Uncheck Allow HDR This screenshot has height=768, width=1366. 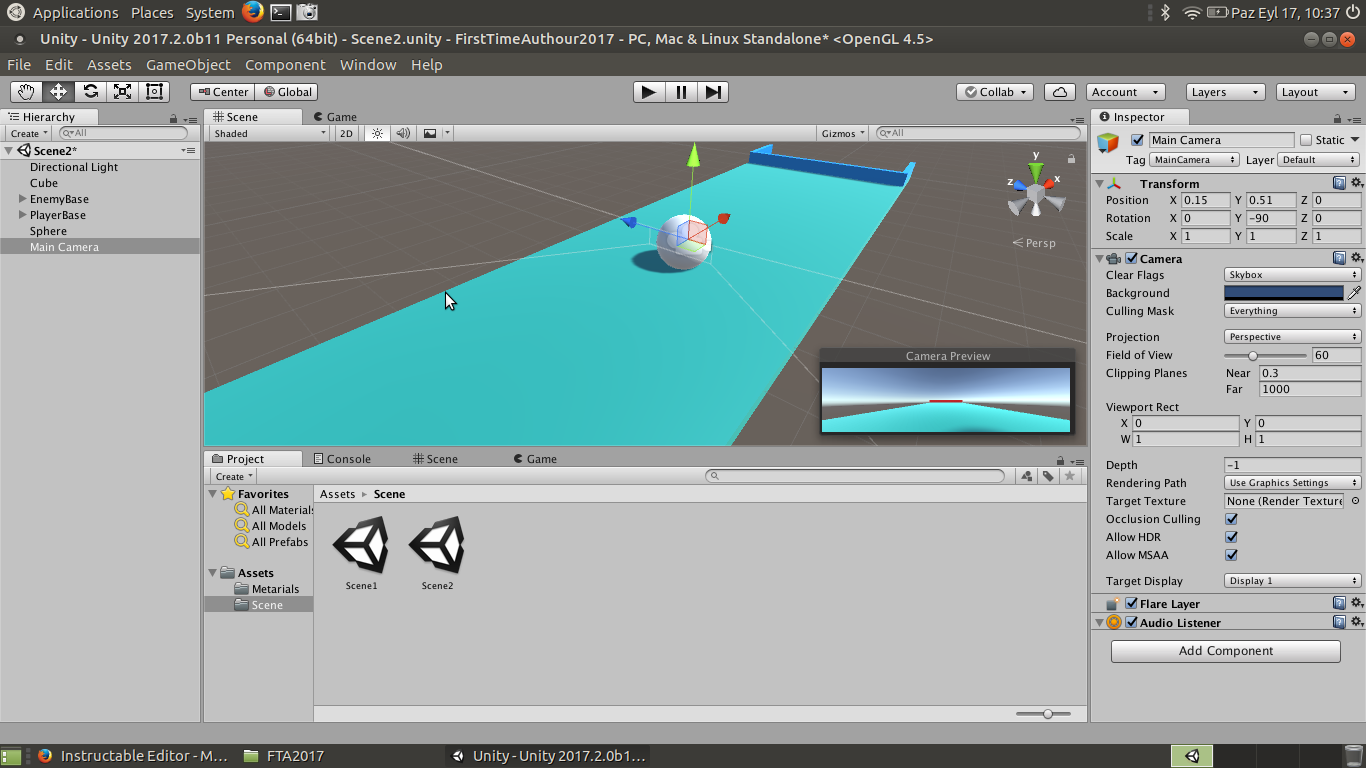pos(1231,537)
